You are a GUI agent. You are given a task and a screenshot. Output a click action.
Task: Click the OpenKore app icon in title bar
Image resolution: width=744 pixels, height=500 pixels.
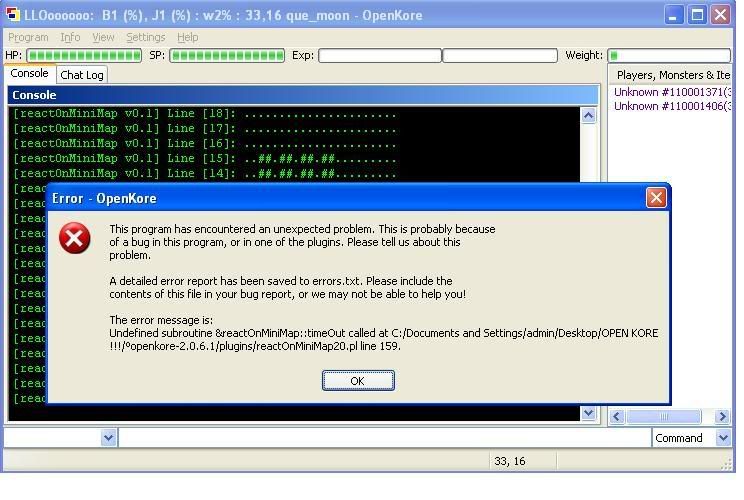(12, 14)
